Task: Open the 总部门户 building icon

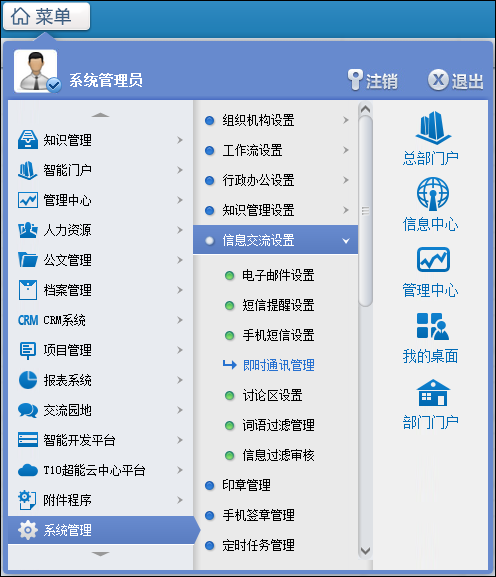Action: click(x=433, y=128)
